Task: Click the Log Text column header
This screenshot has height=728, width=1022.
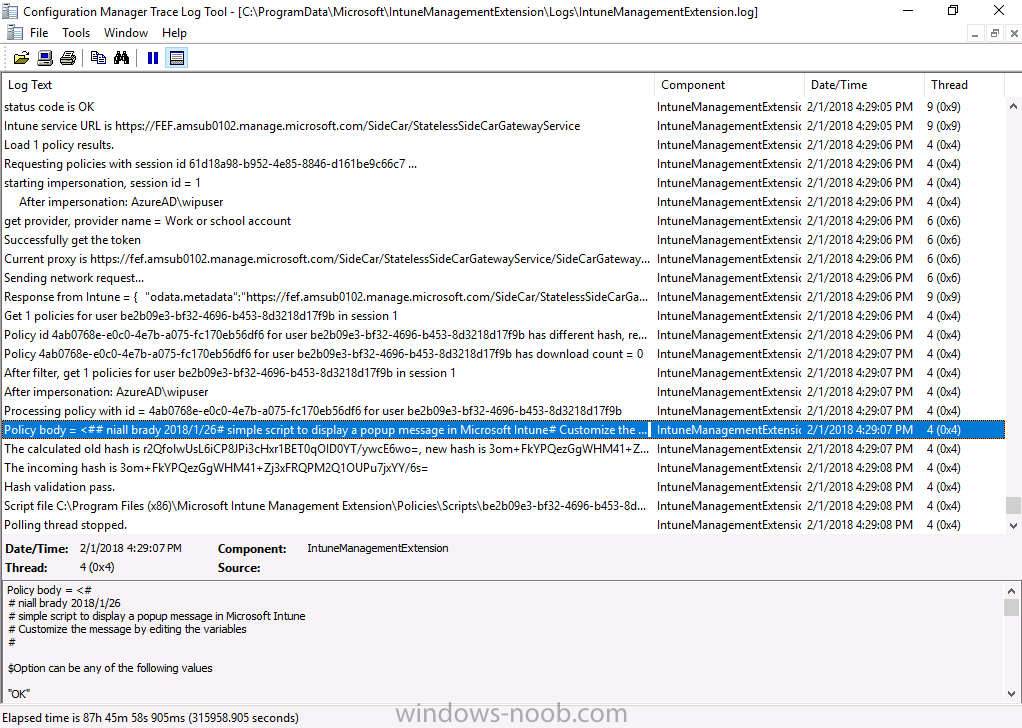Action: 328,85
